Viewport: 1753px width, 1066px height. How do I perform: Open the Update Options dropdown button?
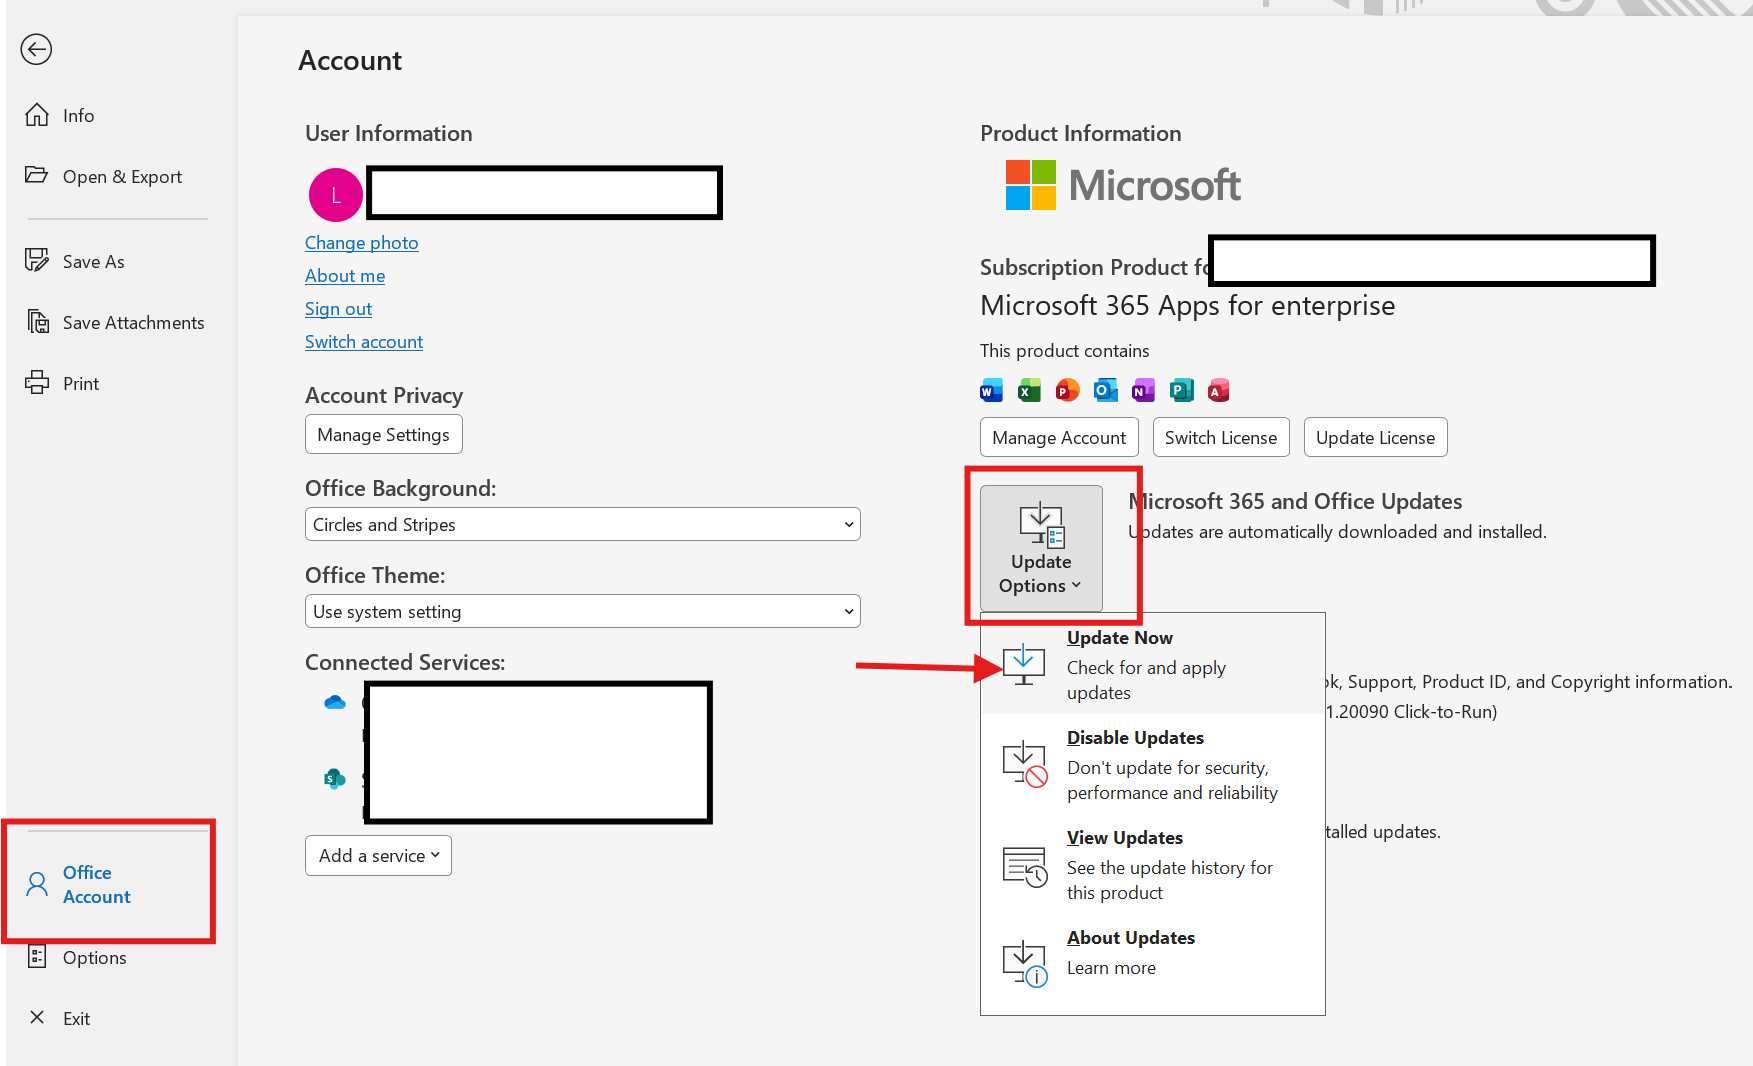[x=1041, y=548]
